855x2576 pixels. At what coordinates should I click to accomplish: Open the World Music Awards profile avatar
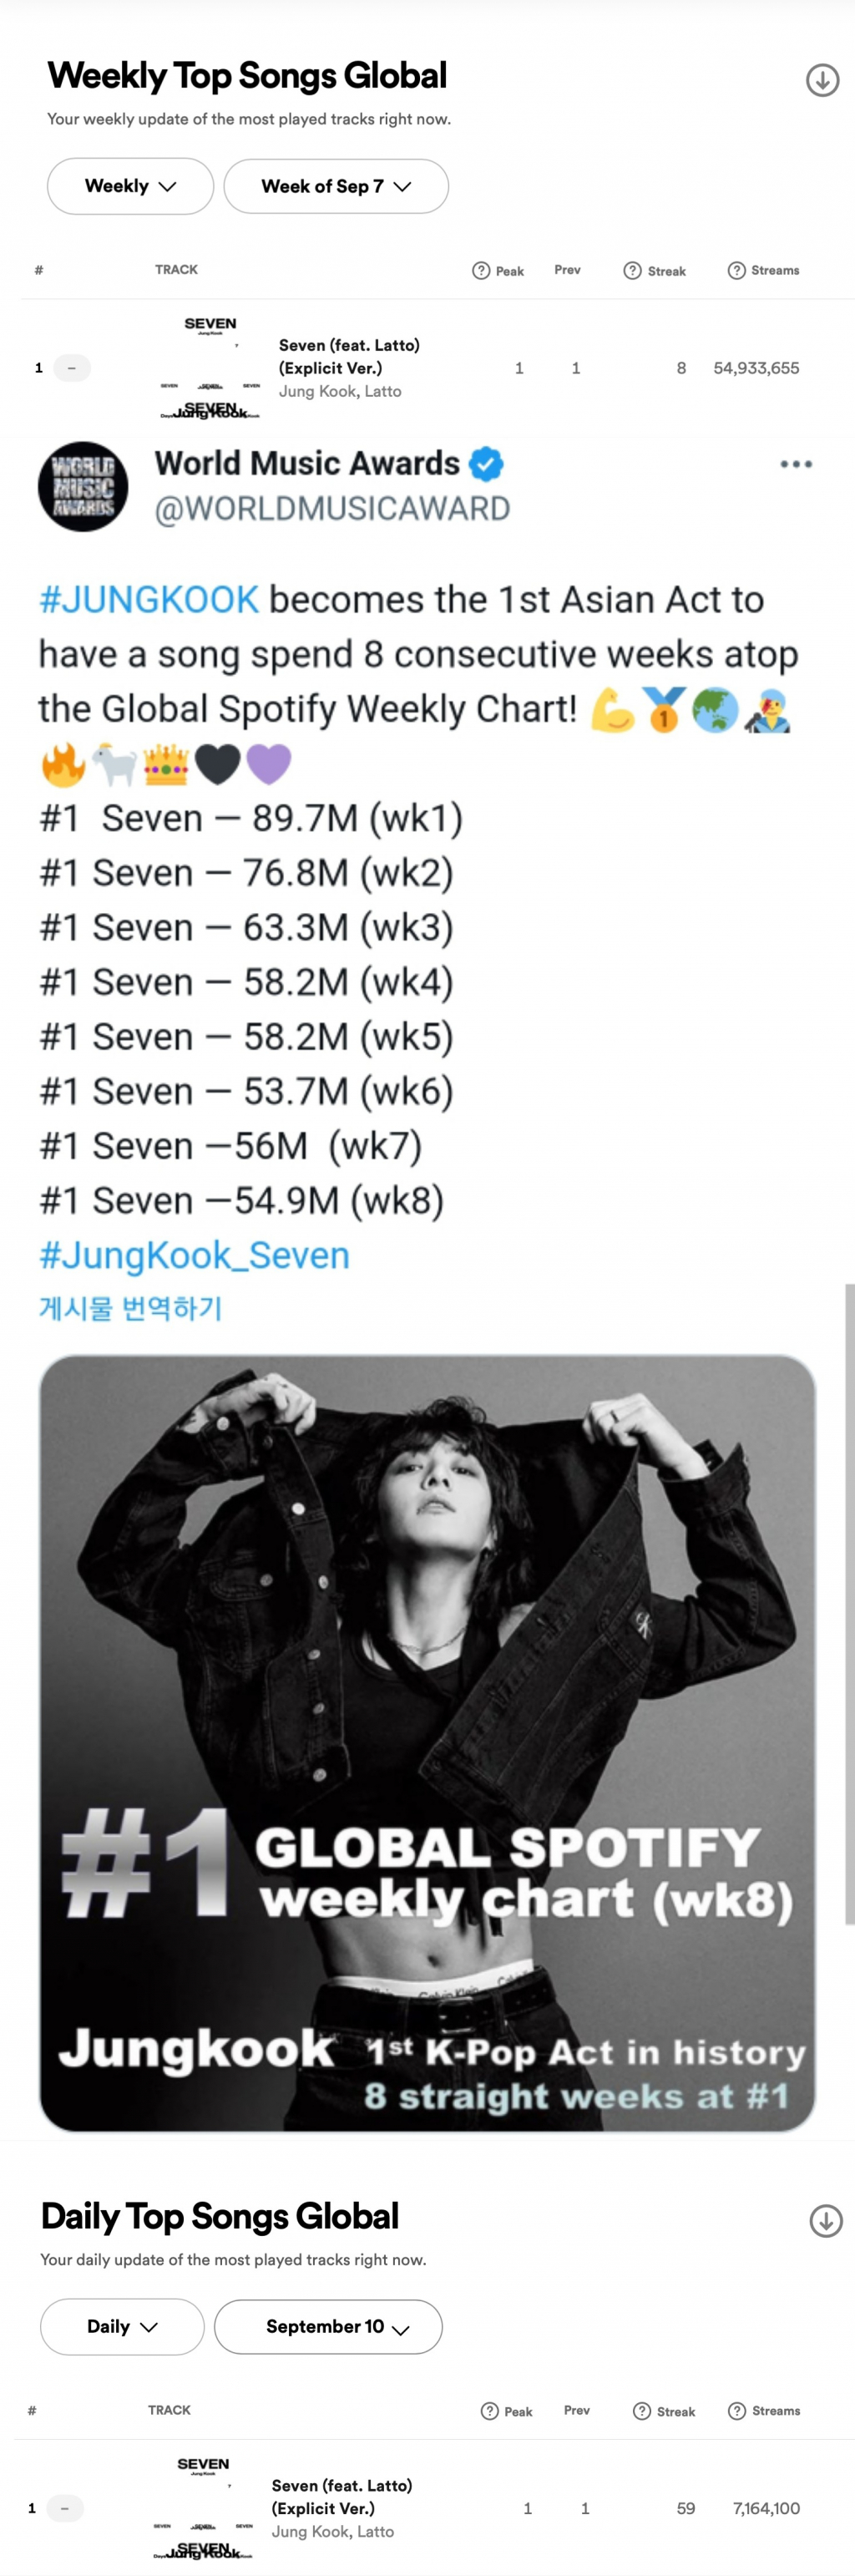pyautogui.click(x=83, y=486)
